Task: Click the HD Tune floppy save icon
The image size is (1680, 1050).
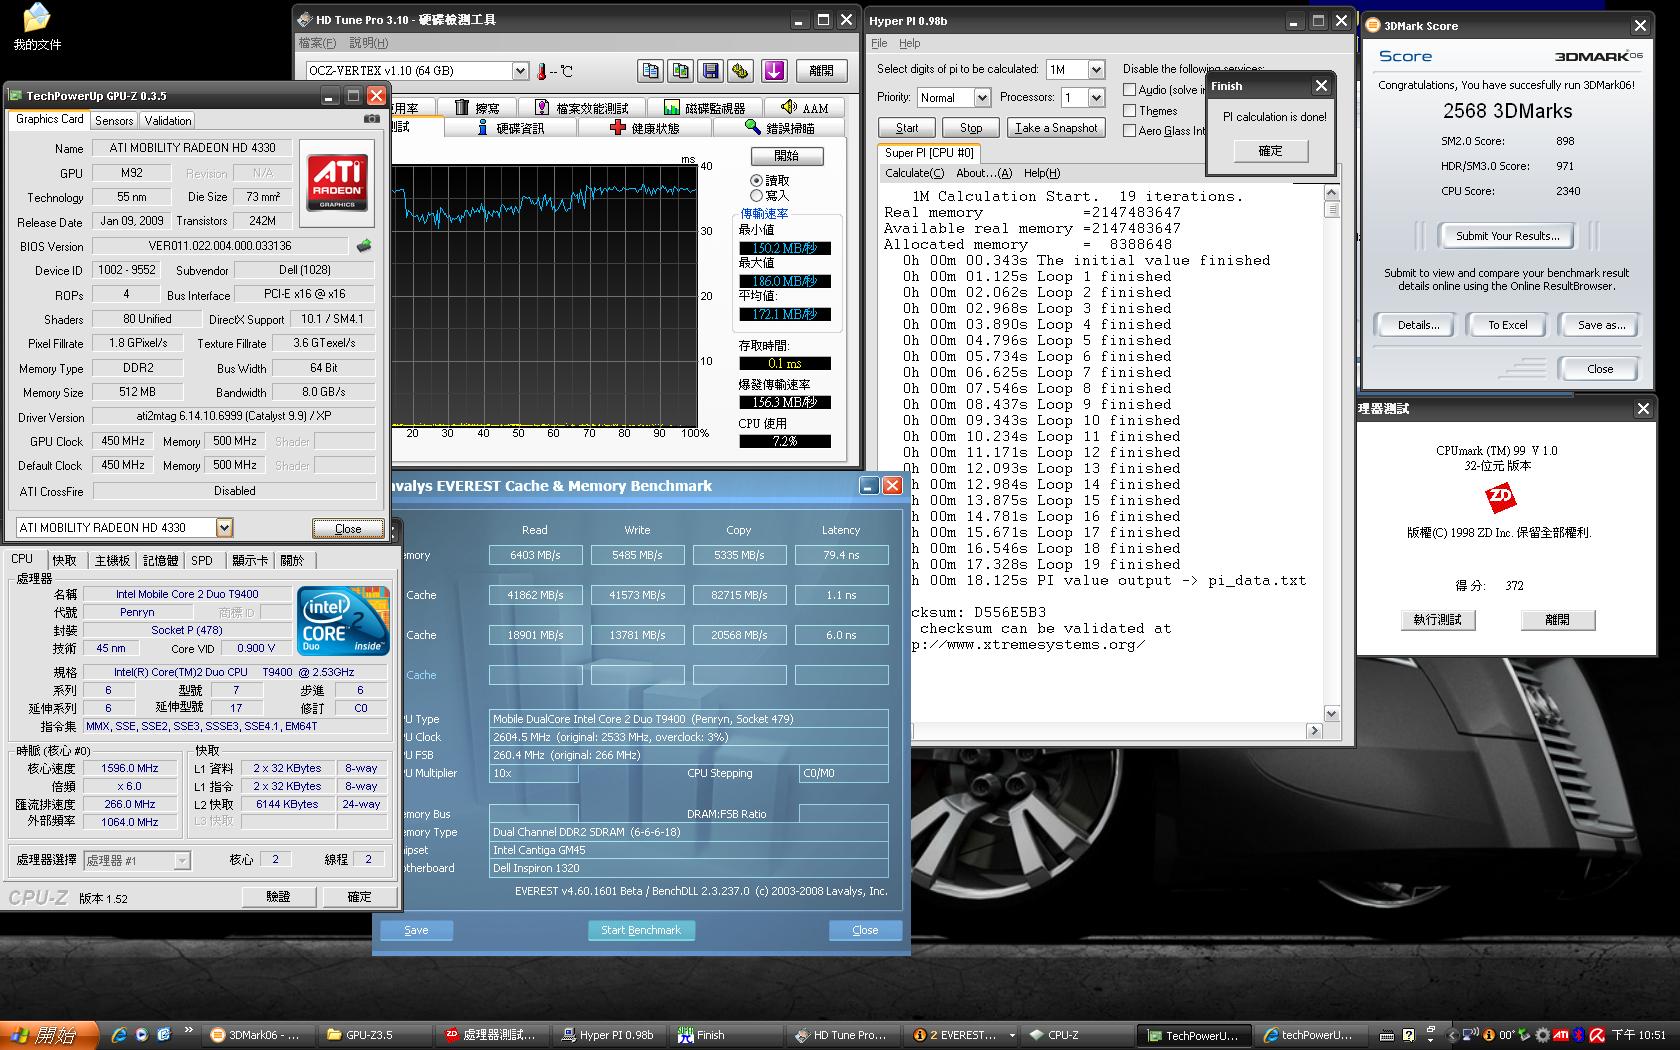Action: coord(711,70)
